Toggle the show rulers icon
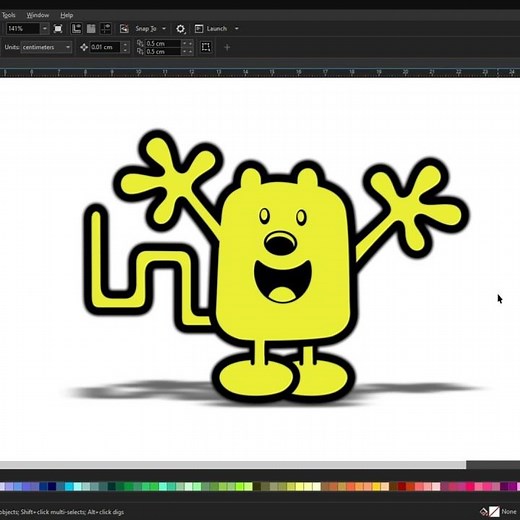Viewport: 520px width, 520px height. pyautogui.click(x=76, y=29)
